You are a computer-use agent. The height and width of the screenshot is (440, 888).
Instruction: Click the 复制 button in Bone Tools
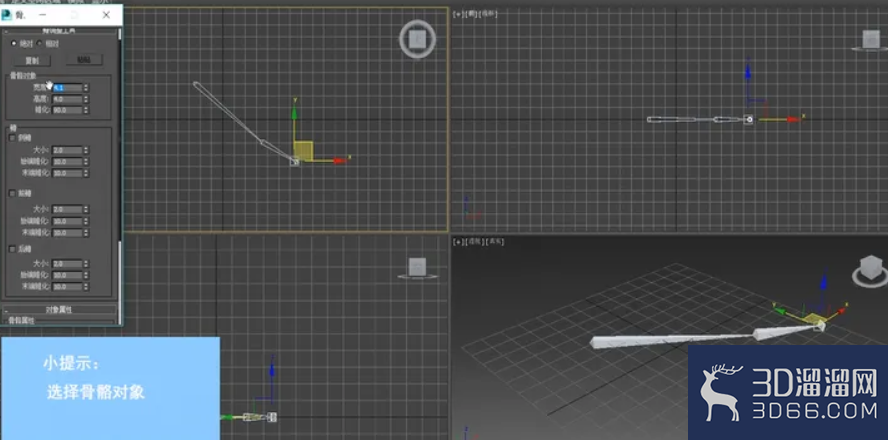pyautogui.click(x=32, y=61)
